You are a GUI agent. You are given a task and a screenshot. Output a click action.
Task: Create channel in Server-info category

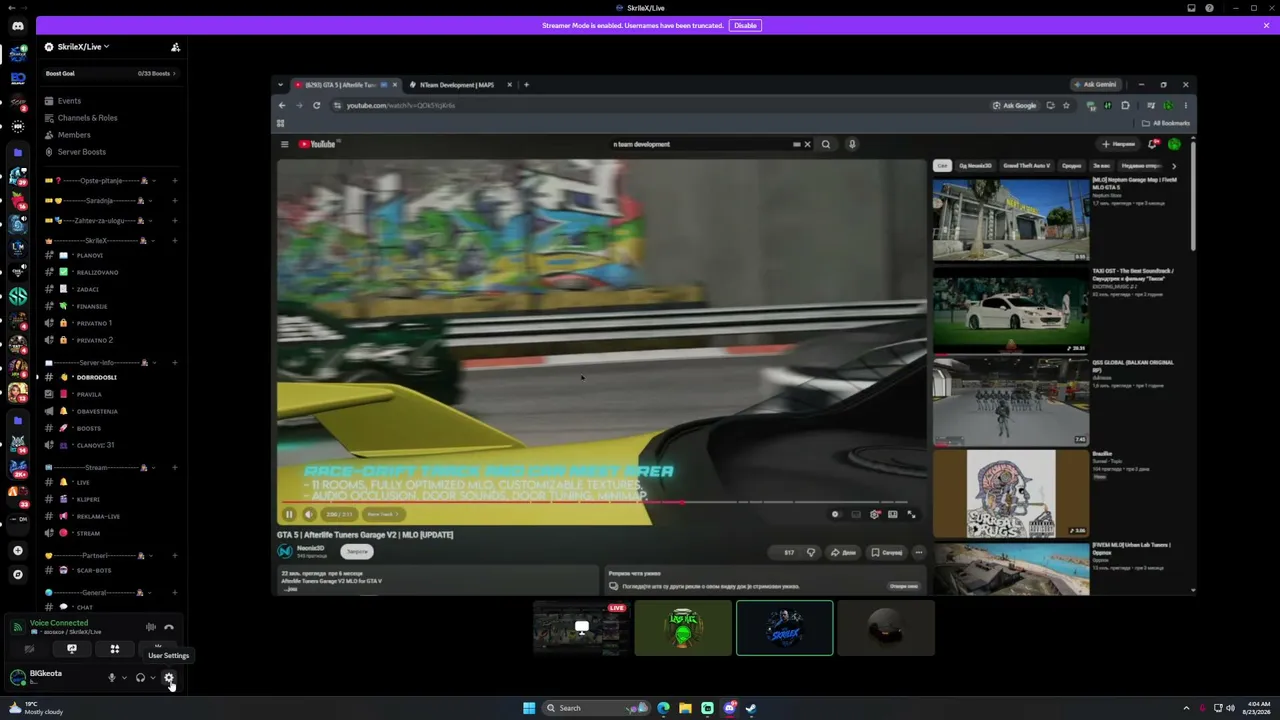click(x=174, y=363)
